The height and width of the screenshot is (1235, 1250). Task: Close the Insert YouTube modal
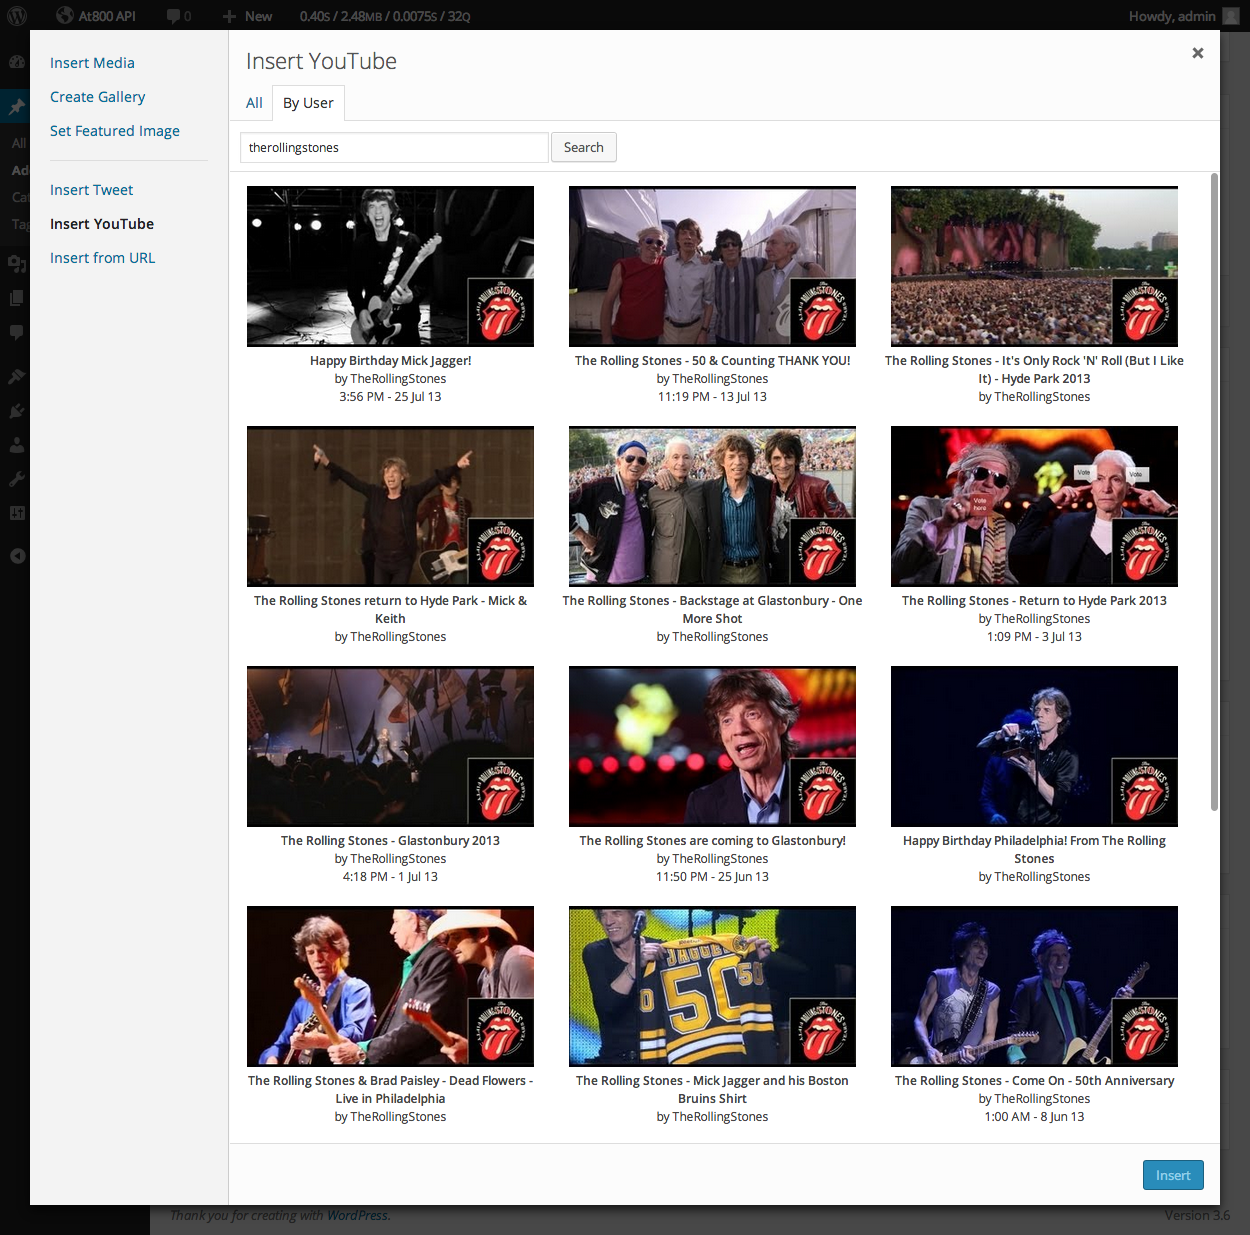(1197, 53)
